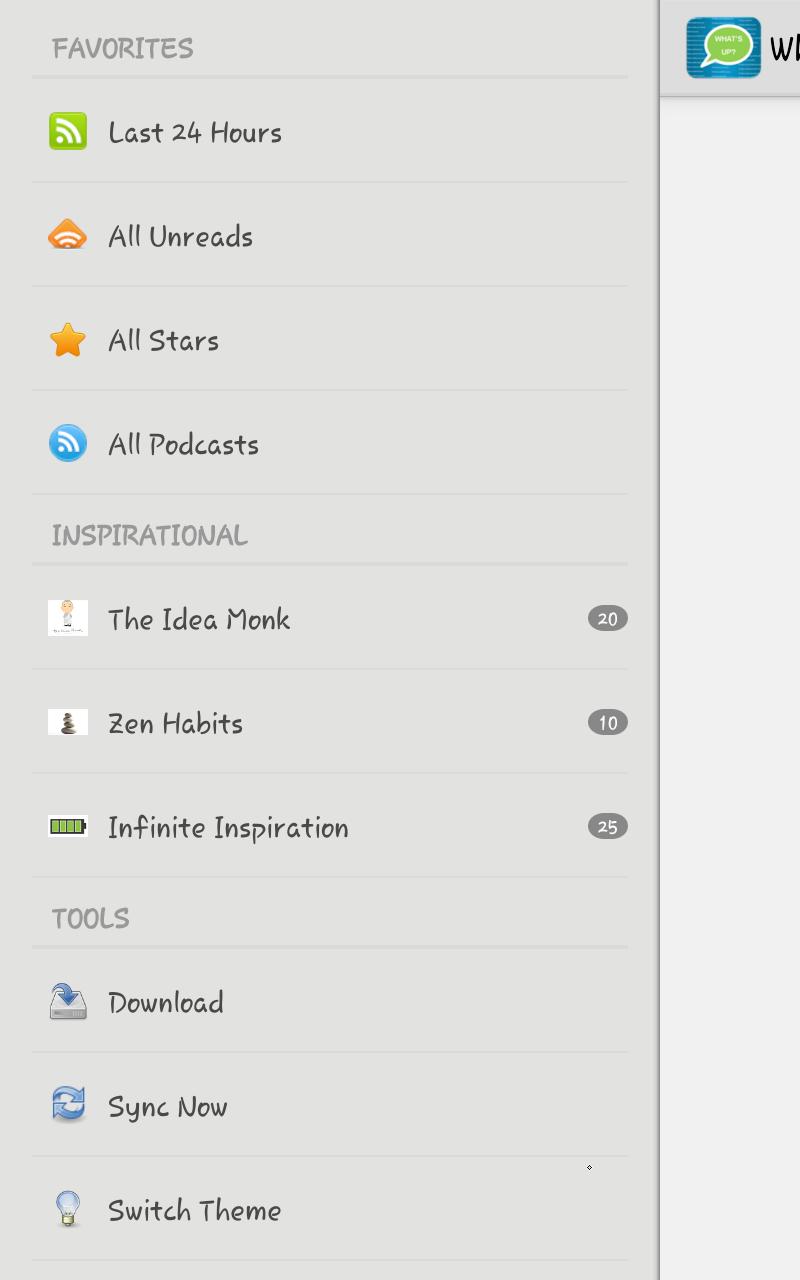This screenshot has width=800, height=1280.
Task: Tap the Sync Now label
Action: [x=168, y=1107]
